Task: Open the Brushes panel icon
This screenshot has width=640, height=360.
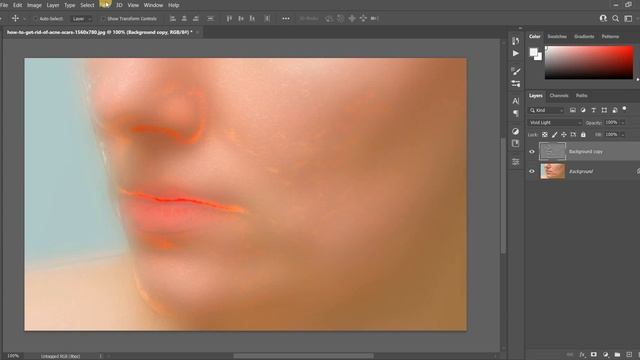Action: (516, 71)
